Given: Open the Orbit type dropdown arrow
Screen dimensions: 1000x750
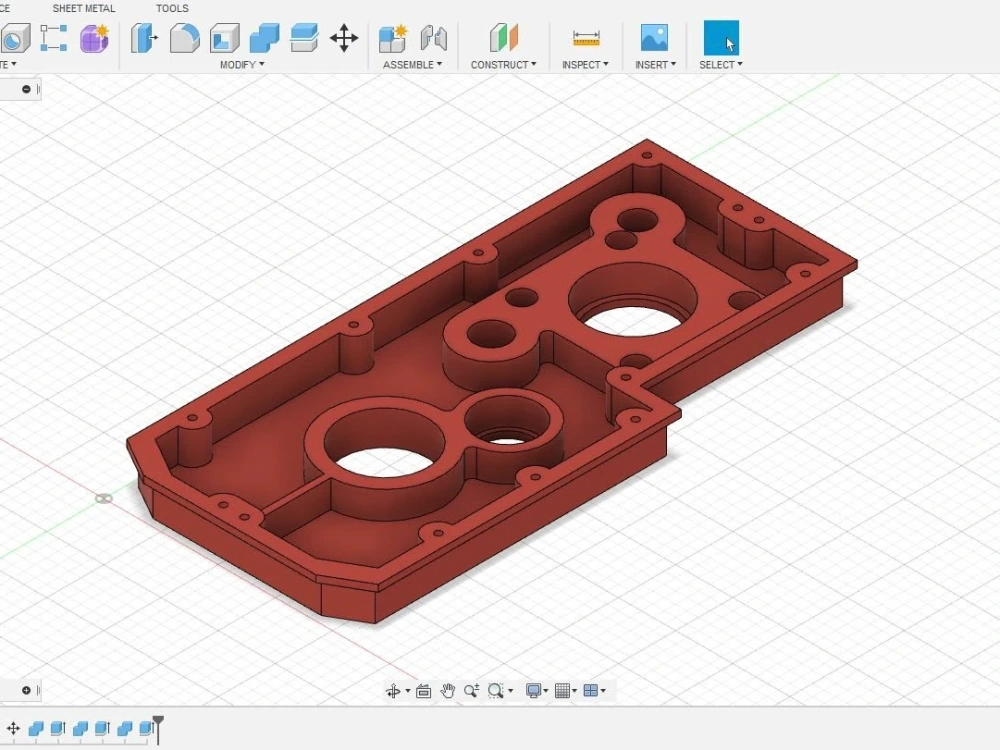Looking at the screenshot, I should click(408, 691).
